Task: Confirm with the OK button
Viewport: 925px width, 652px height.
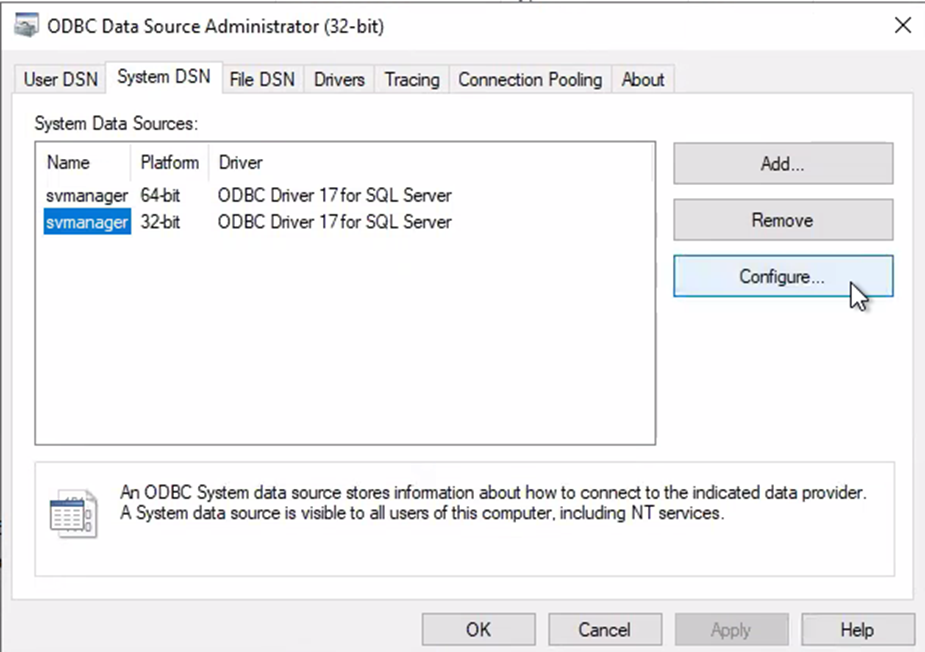Action: coord(478,630)
